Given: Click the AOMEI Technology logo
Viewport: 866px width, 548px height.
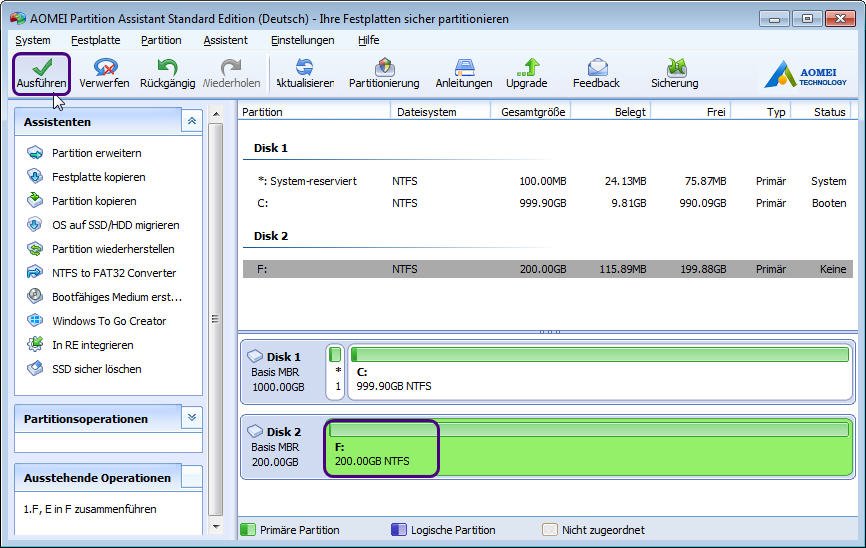Looking at the screenshot, I should [x=805, y=75].
